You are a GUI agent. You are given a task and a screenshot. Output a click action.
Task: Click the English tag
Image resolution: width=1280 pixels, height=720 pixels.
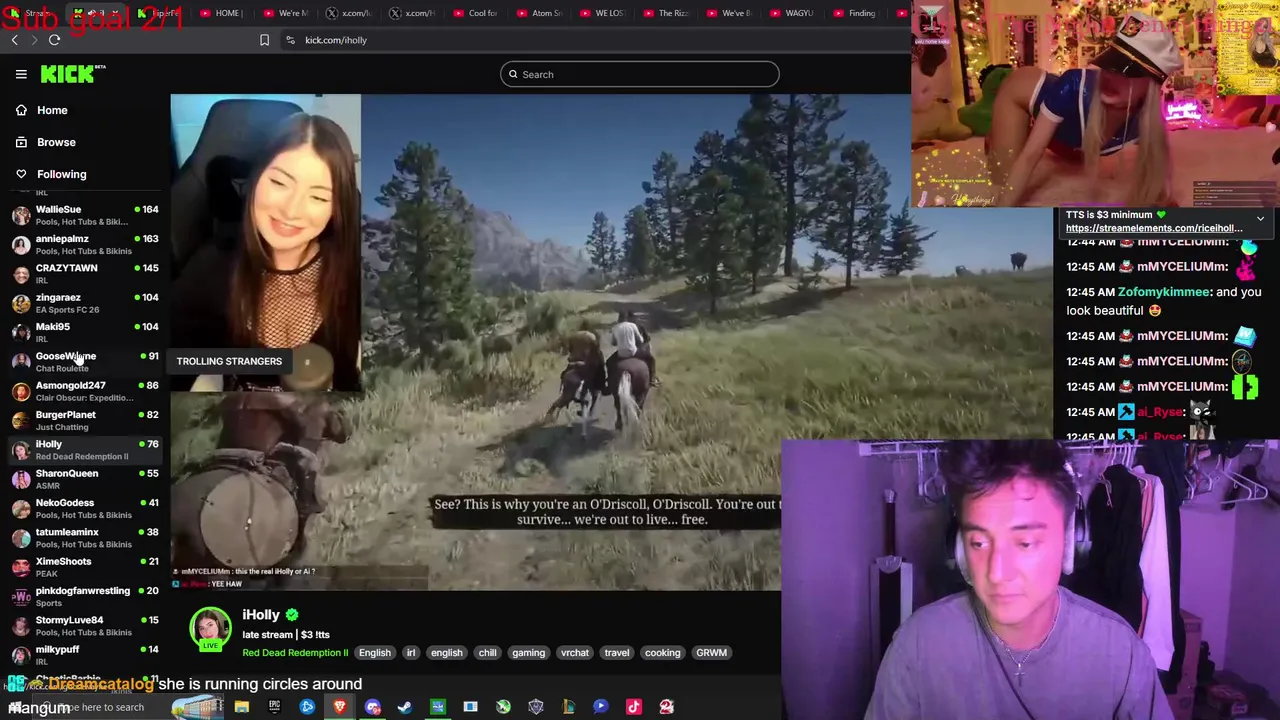pos(375,653)
